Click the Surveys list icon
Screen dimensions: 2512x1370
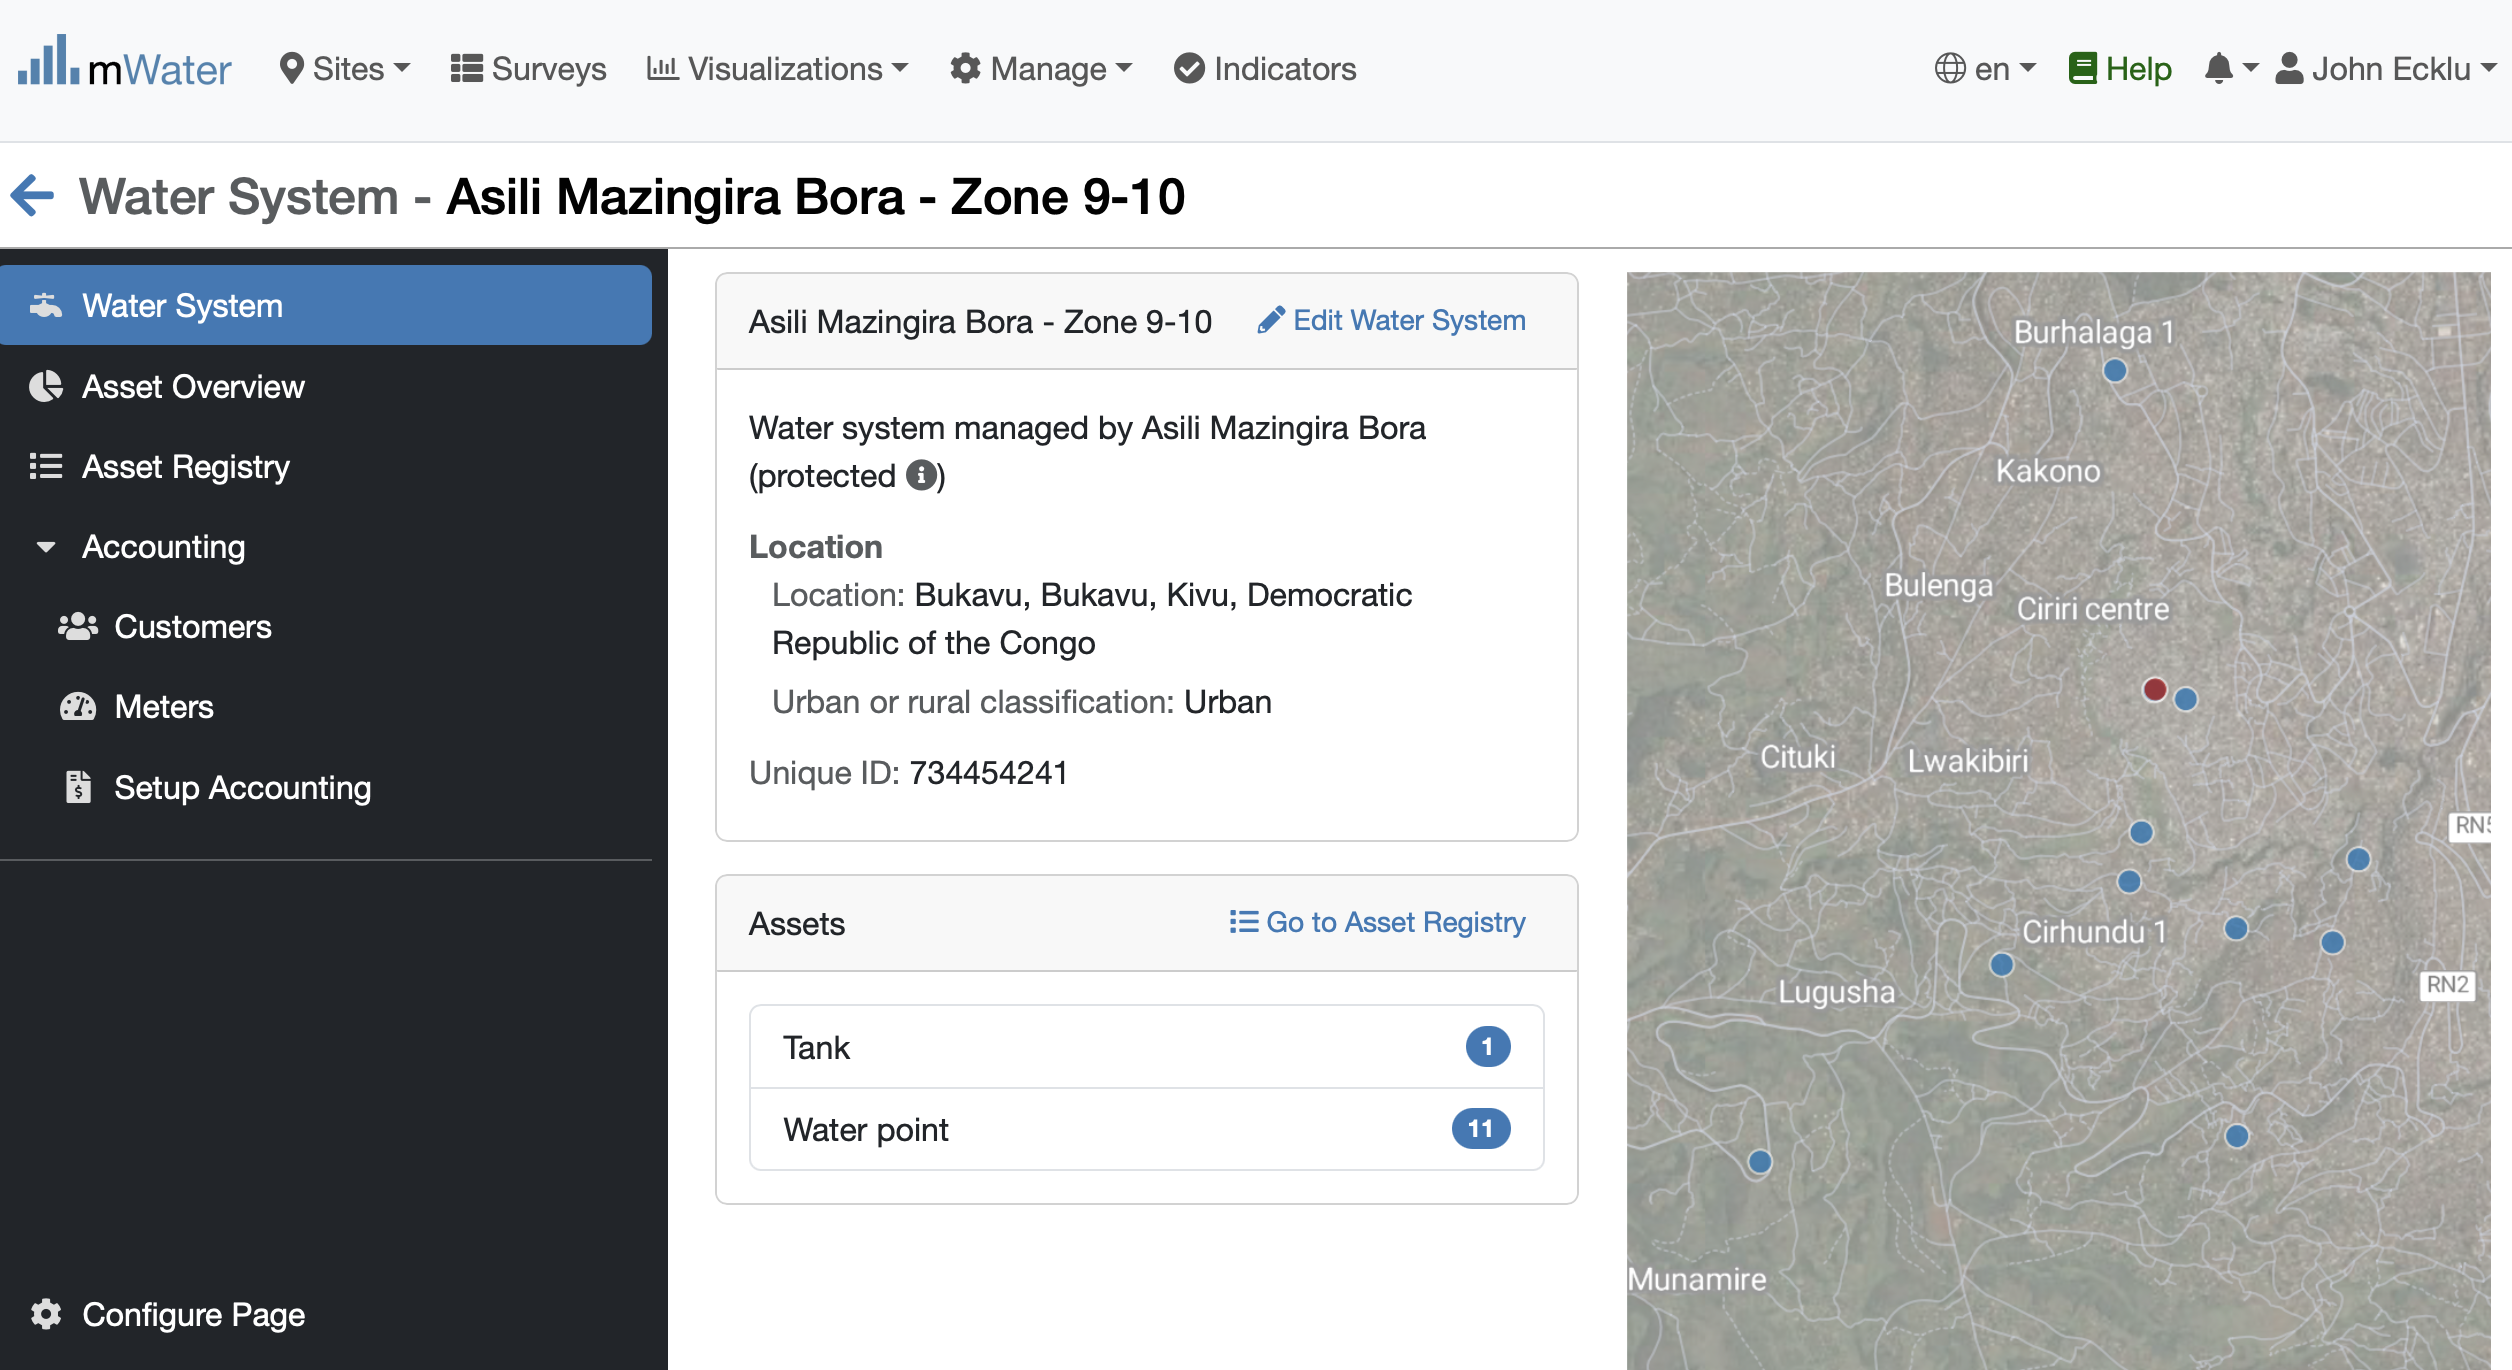pos(466,69)
